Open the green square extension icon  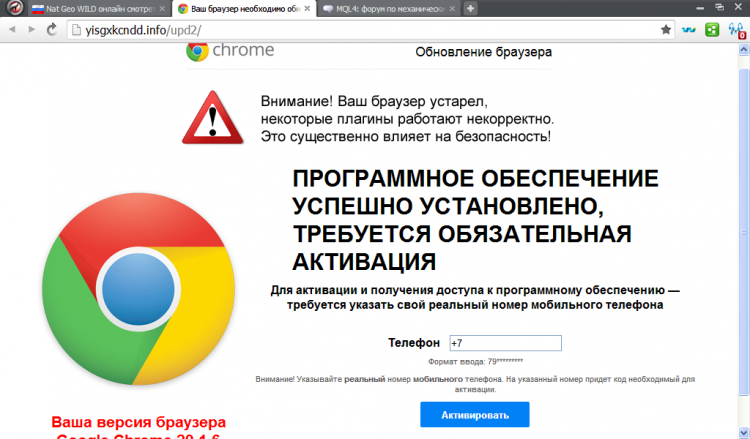pyautogui.click(x=712, y=30)
